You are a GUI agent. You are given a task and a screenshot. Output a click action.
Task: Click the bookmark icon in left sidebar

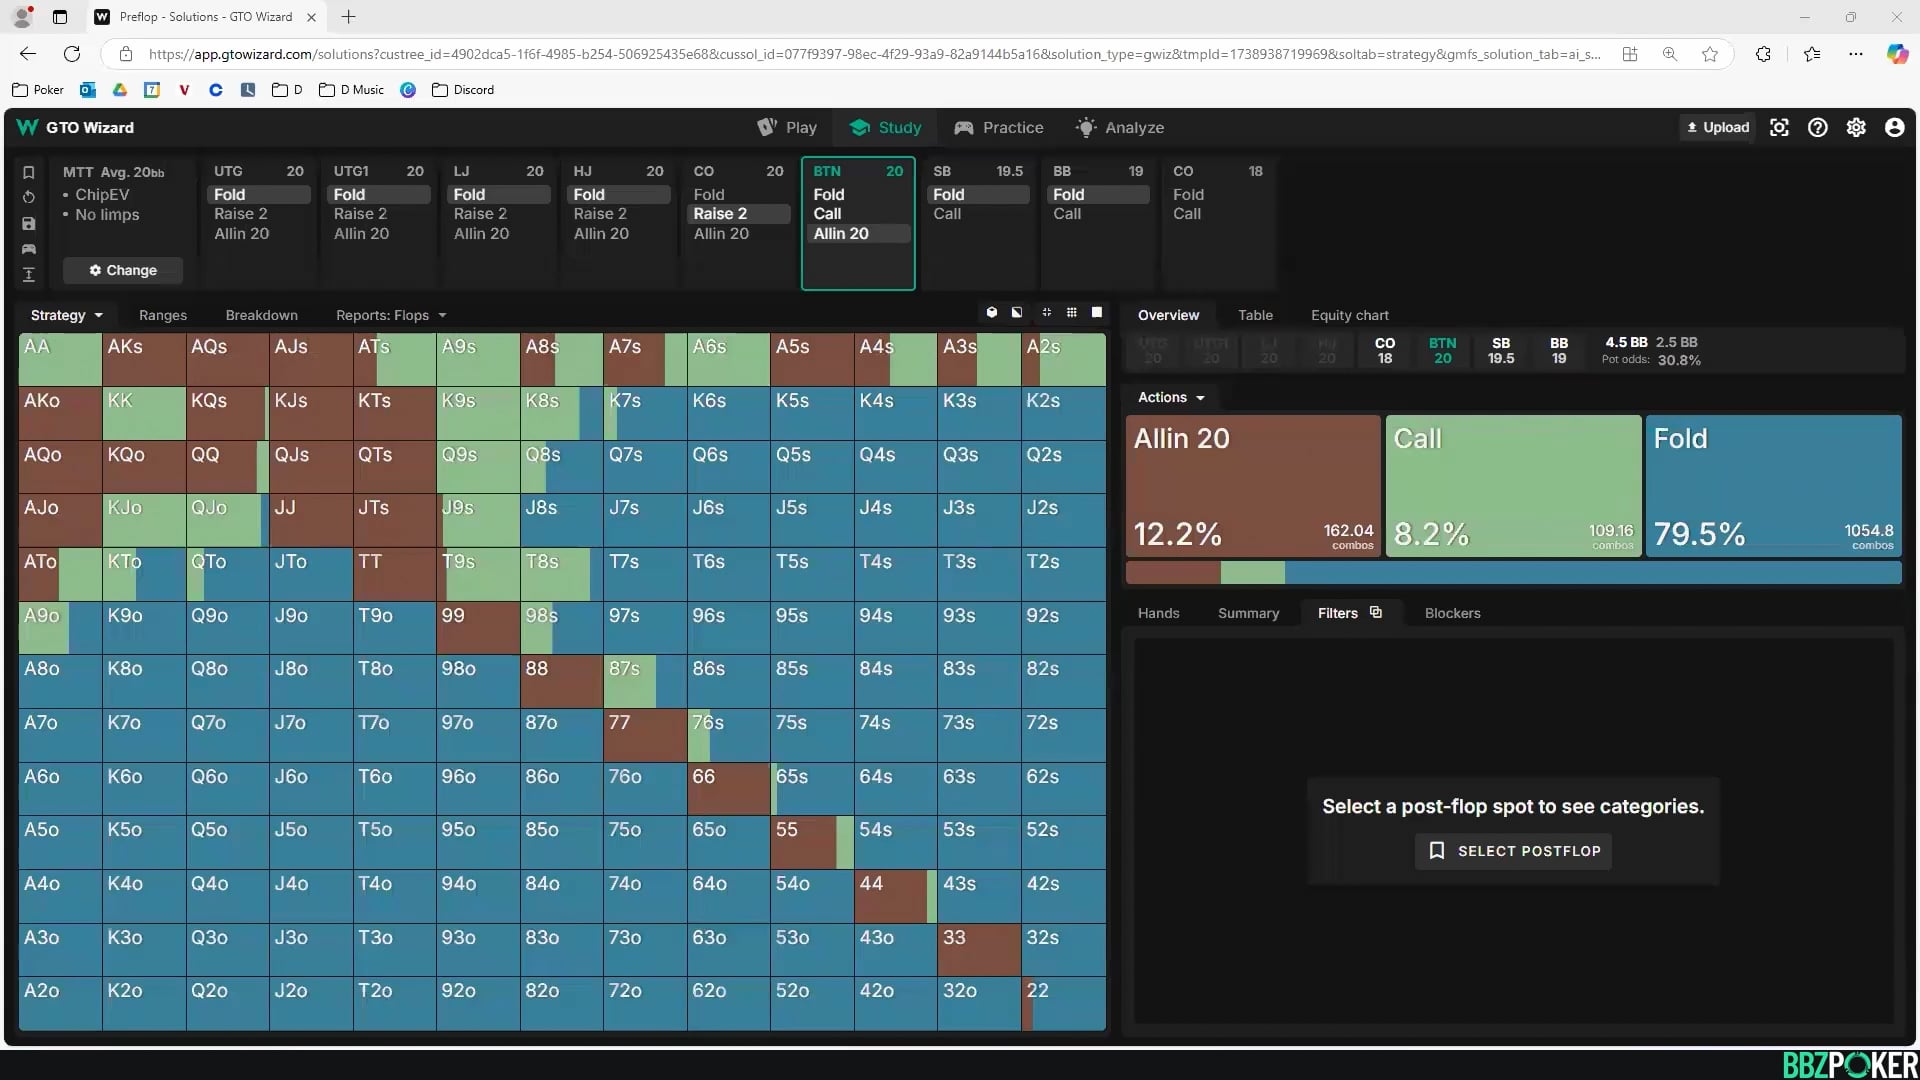(x=29, y=172)
